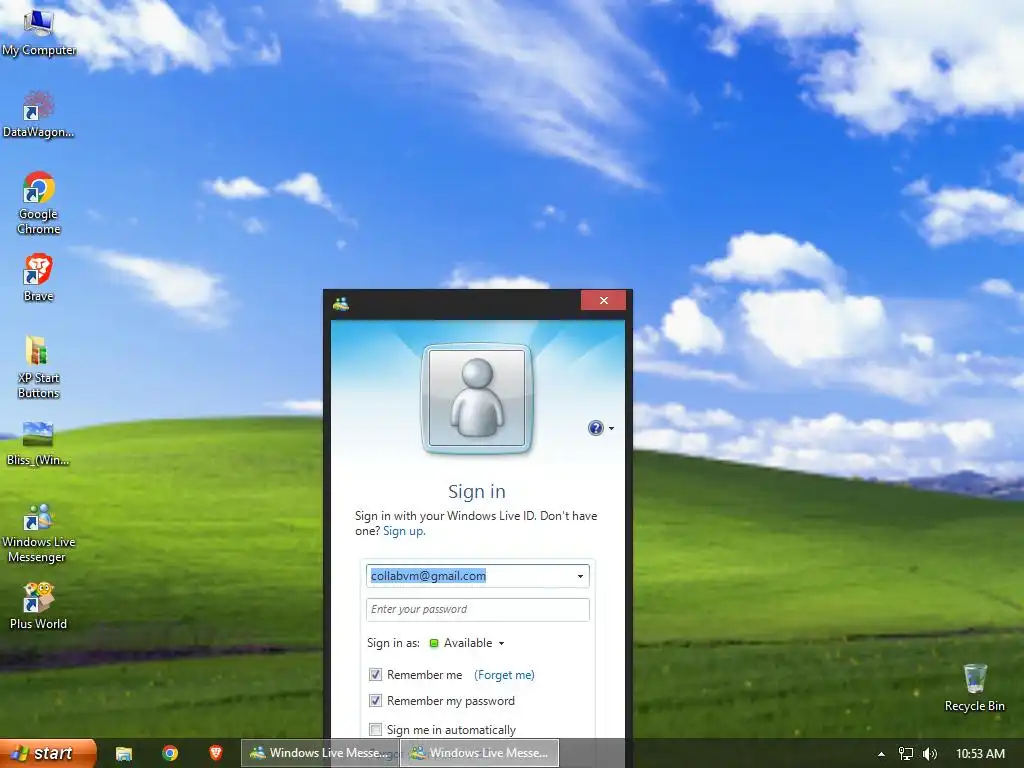Enable Sign me in automatically checkbox
The image size is (1024, 768).
pyautogui.click(x=376, y=729)
